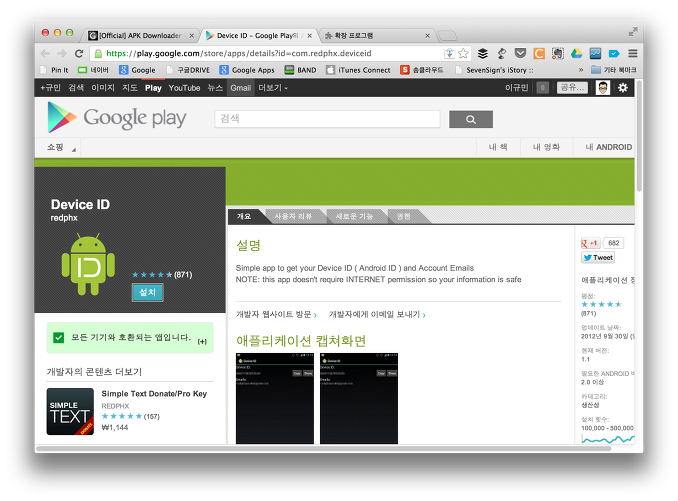This screenshot has width=678, height=501.
Task: Show hidden bookmarks with the » chevron
Action: (x=580, y=70)
